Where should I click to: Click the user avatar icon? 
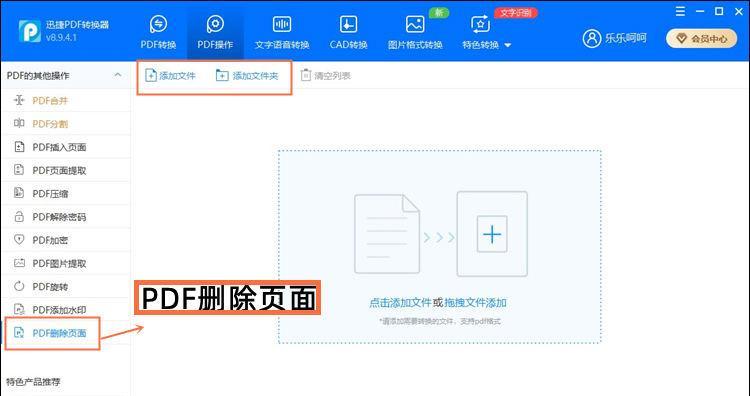click(x=592, y=38)
